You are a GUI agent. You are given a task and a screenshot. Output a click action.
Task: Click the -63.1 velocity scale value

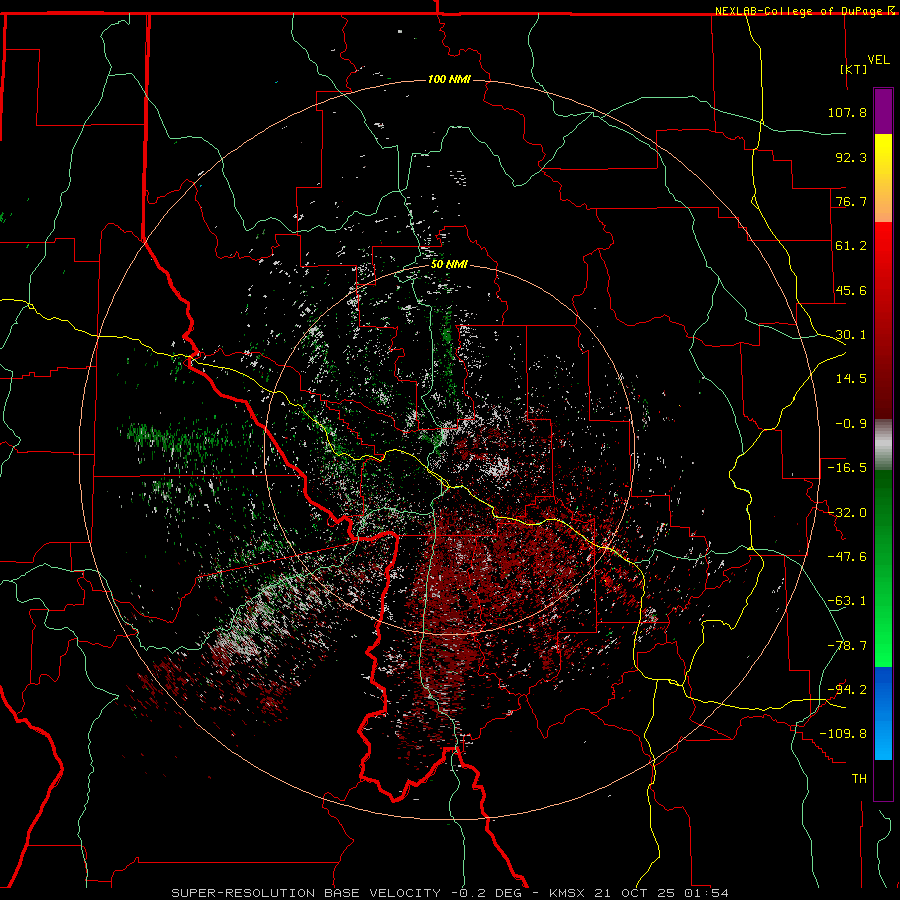click(847, 601)
